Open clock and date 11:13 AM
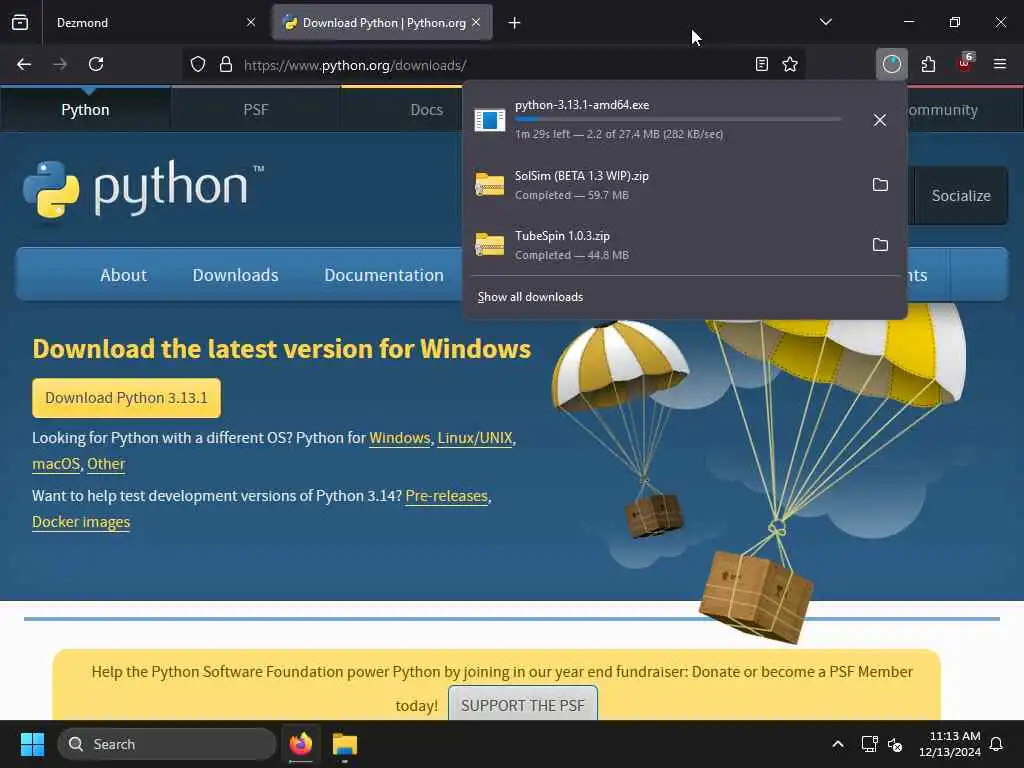This screenshot has width=1024, height=768. pyautogui.click(x=950, y=744)
